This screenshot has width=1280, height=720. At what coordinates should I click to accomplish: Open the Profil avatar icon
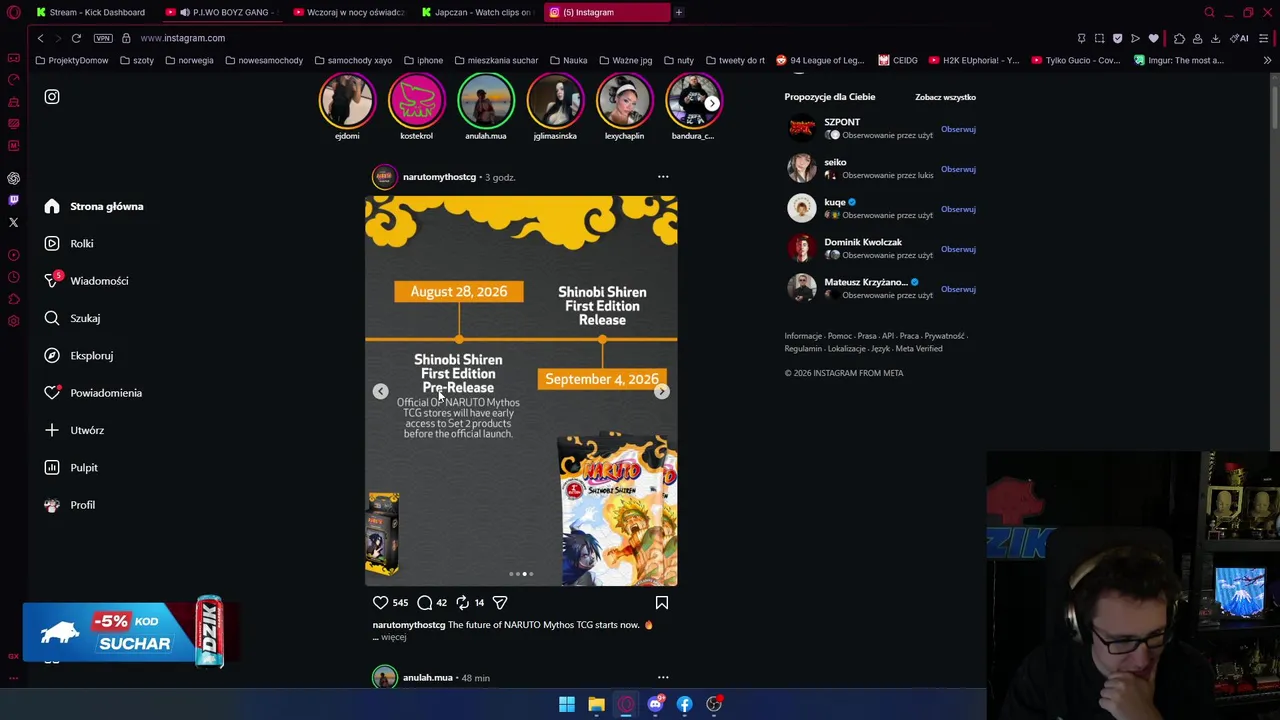tap(52, 505)
